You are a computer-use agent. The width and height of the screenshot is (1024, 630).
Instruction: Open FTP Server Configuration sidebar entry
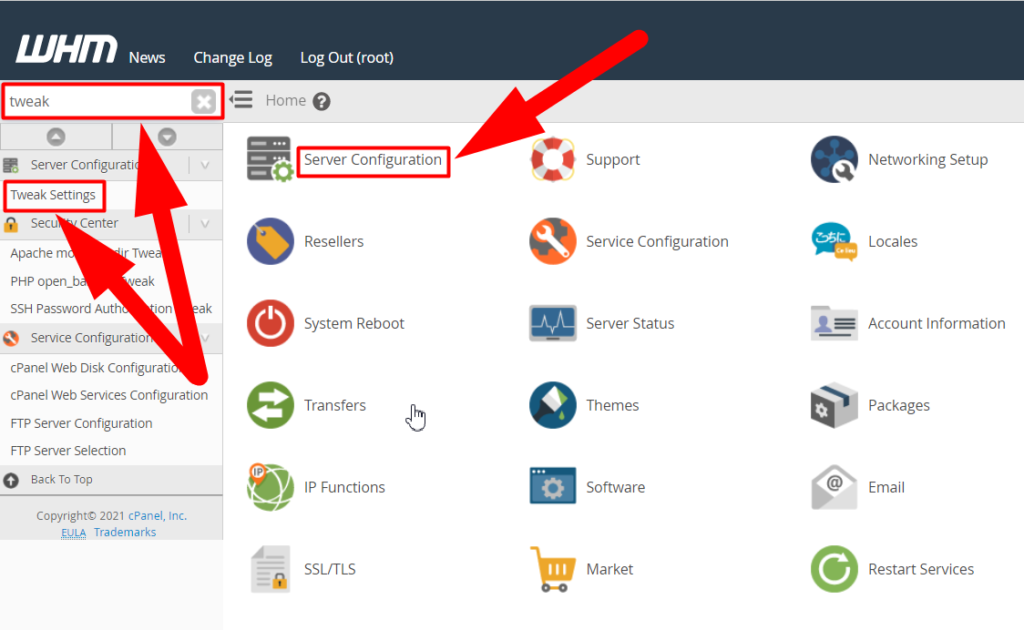pyautogui.click(x=81, y=423)
